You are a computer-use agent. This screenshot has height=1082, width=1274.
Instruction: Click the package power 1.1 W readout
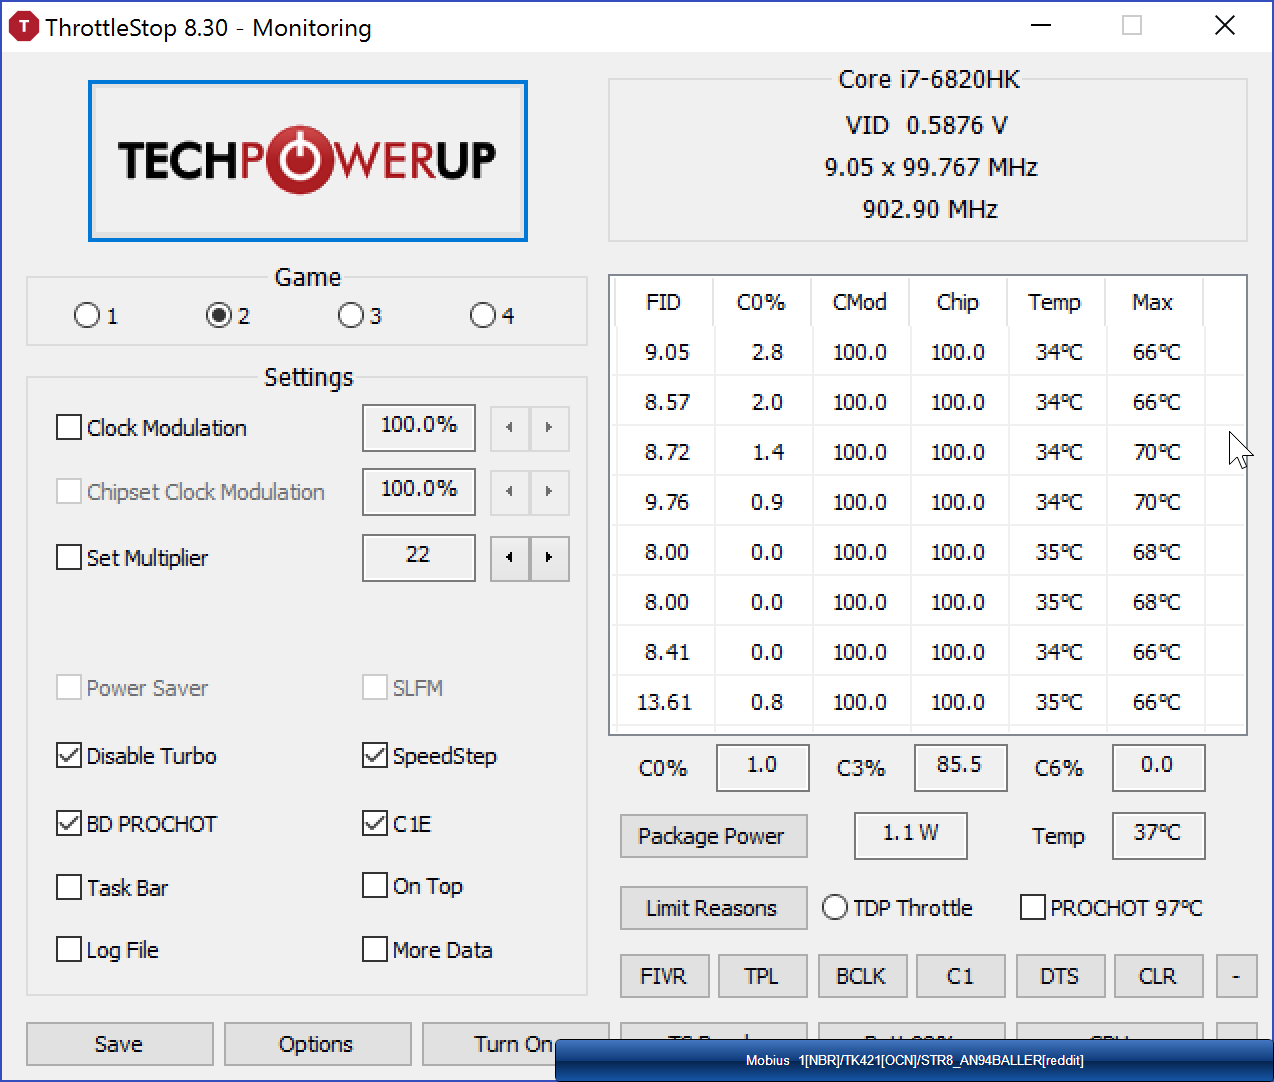[910, 835]
